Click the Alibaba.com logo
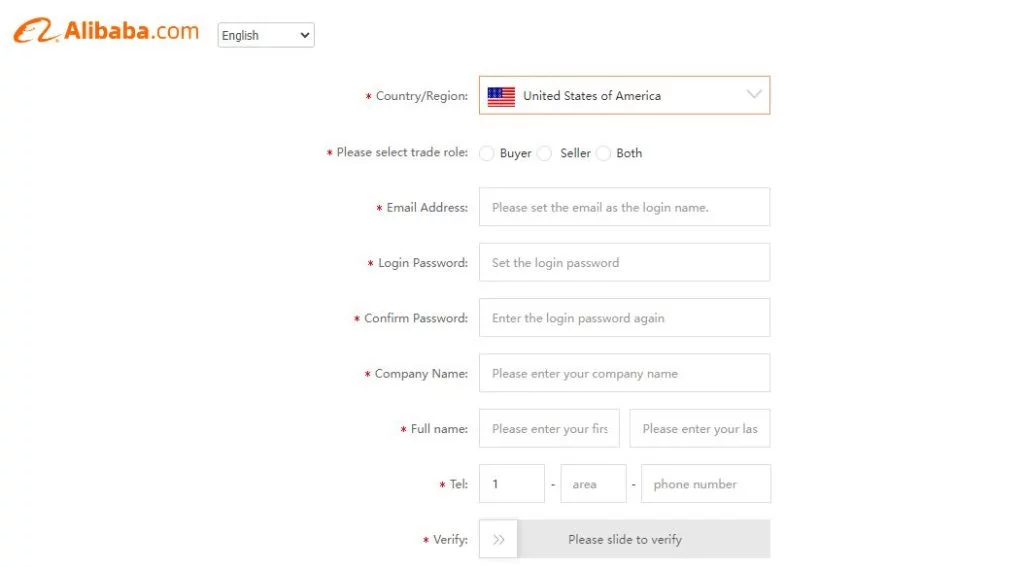1024x567 pixels. 106,32
